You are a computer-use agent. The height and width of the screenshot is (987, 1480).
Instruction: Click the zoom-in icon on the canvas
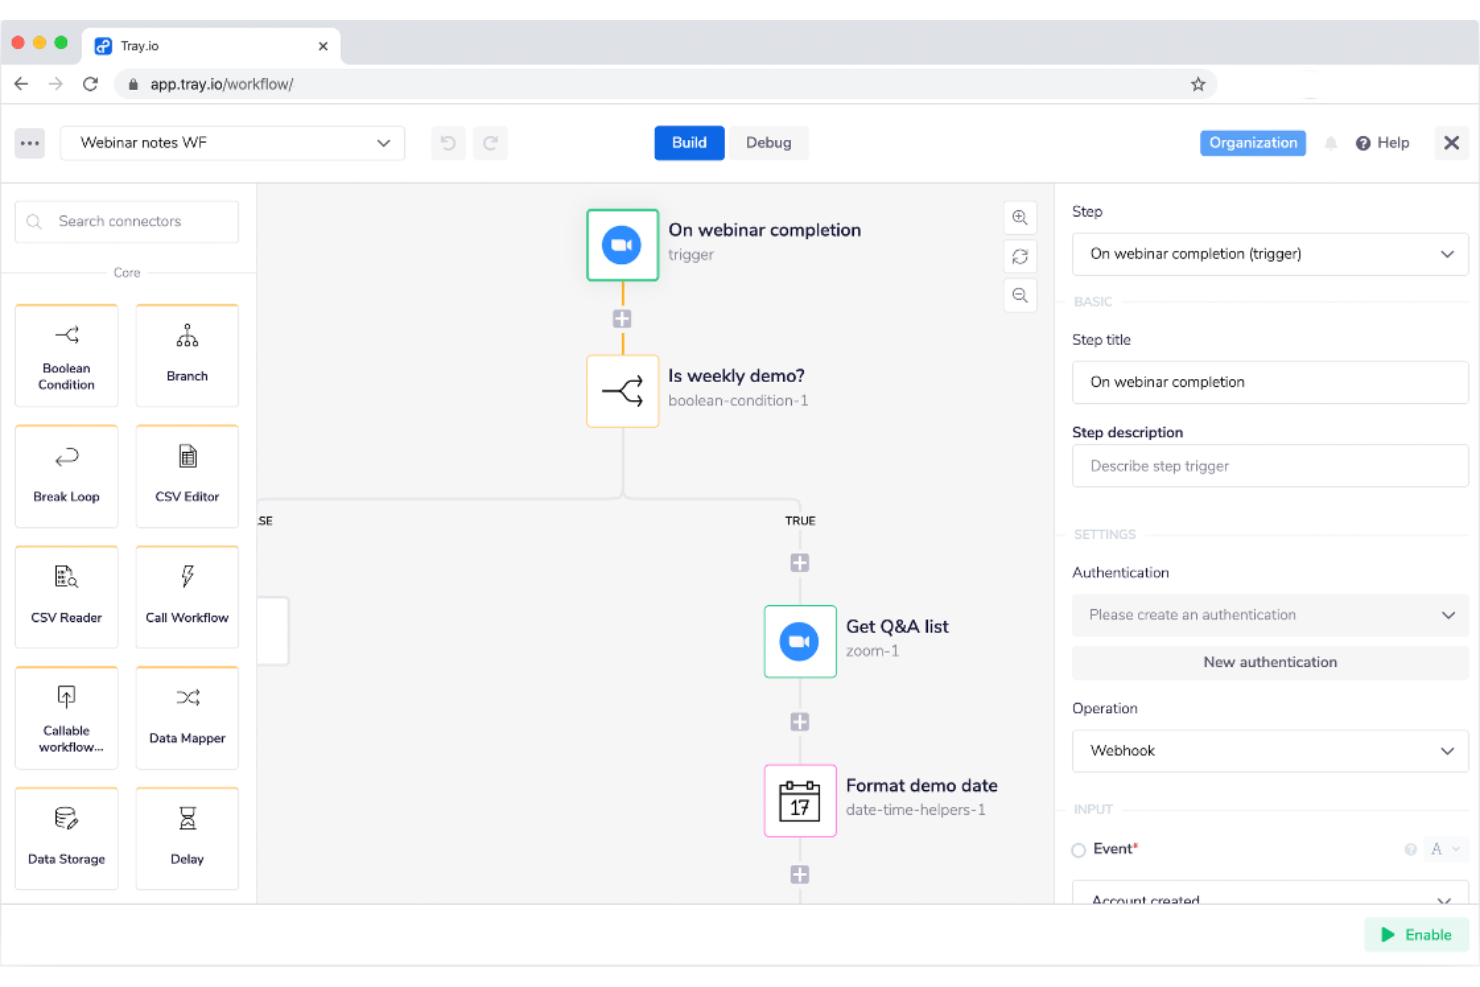[1020, 217]
